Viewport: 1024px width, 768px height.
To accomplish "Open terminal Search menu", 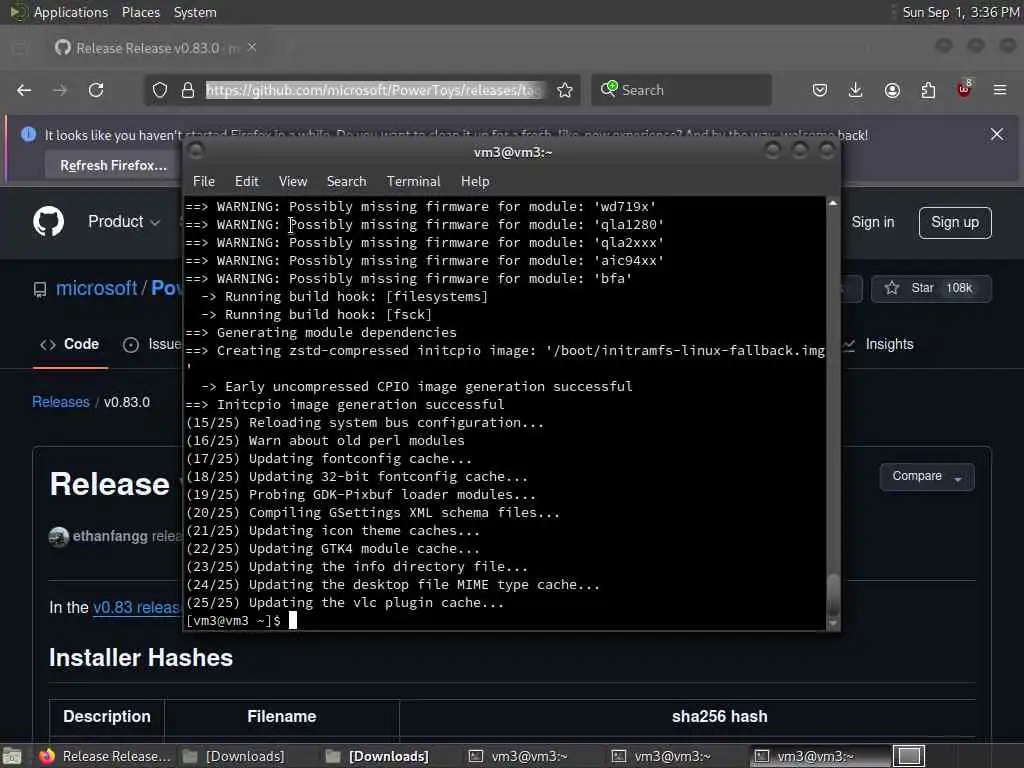I will click(x=346, y=182).
